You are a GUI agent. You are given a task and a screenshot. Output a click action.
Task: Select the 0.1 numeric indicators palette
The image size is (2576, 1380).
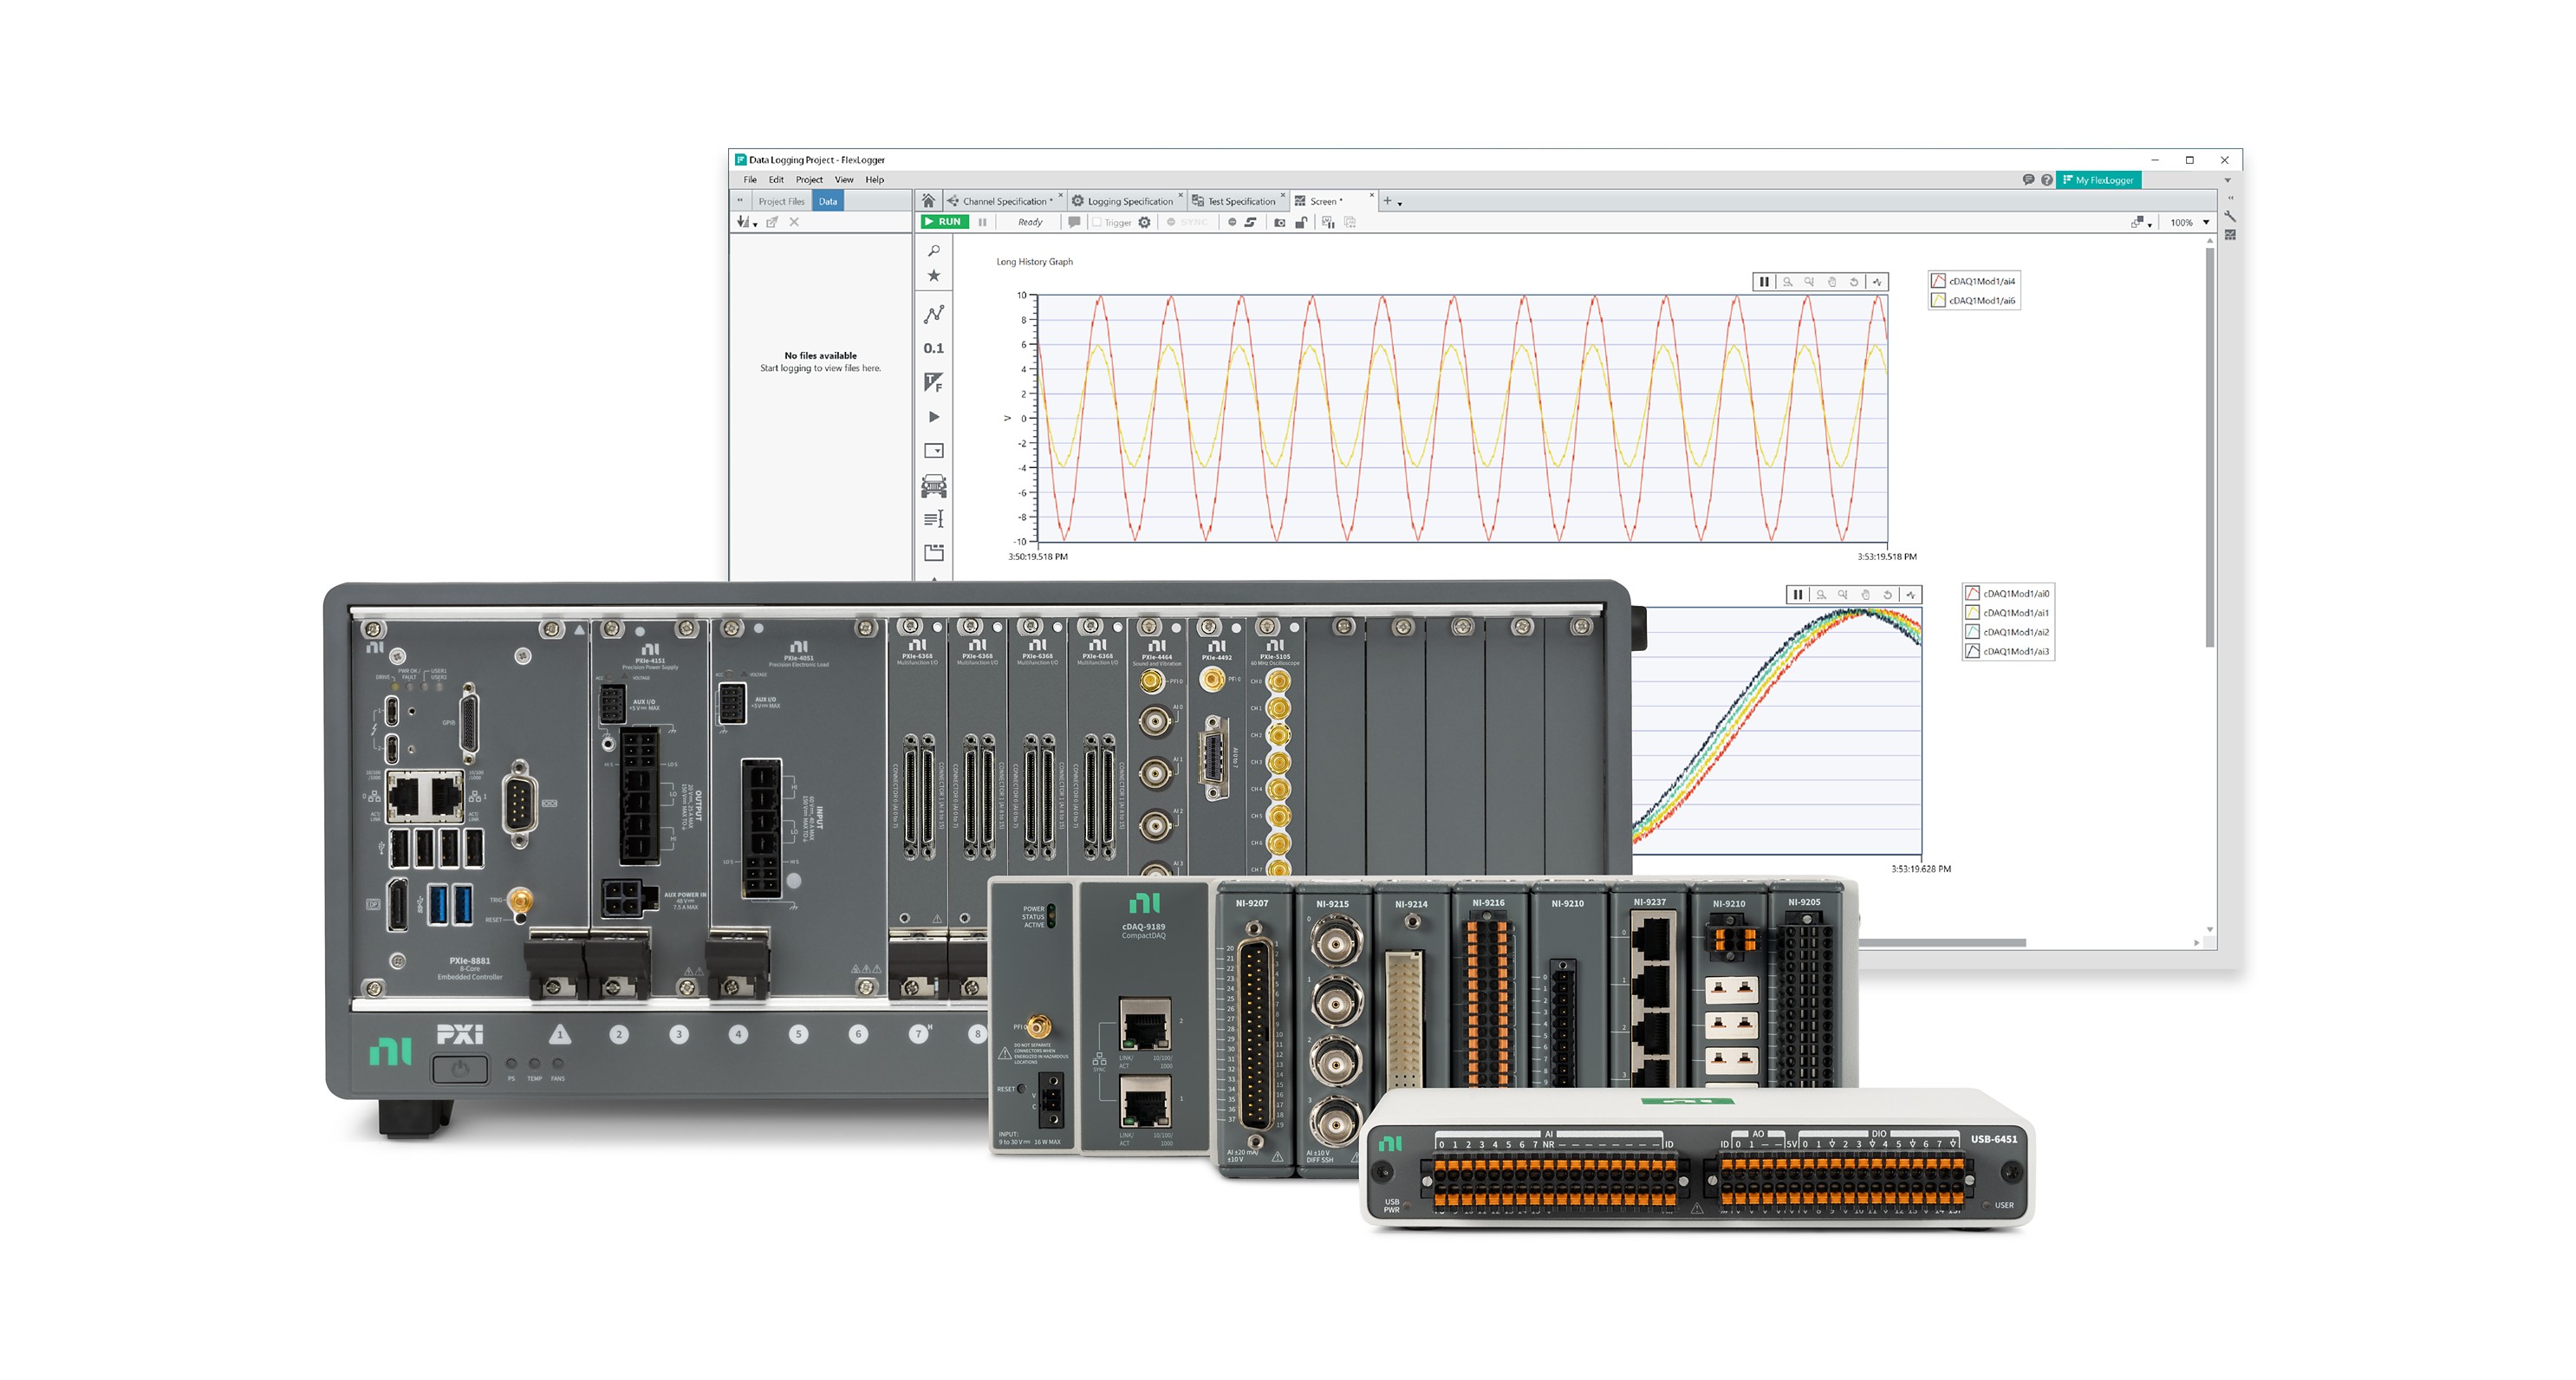(934, 348)
